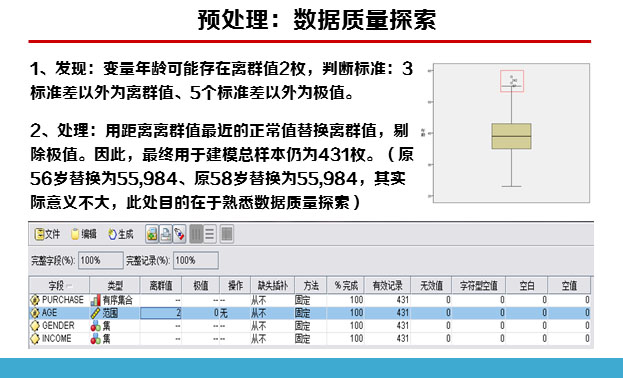Open the 文件 menu
623x378 pixels.
pos(47,234)
